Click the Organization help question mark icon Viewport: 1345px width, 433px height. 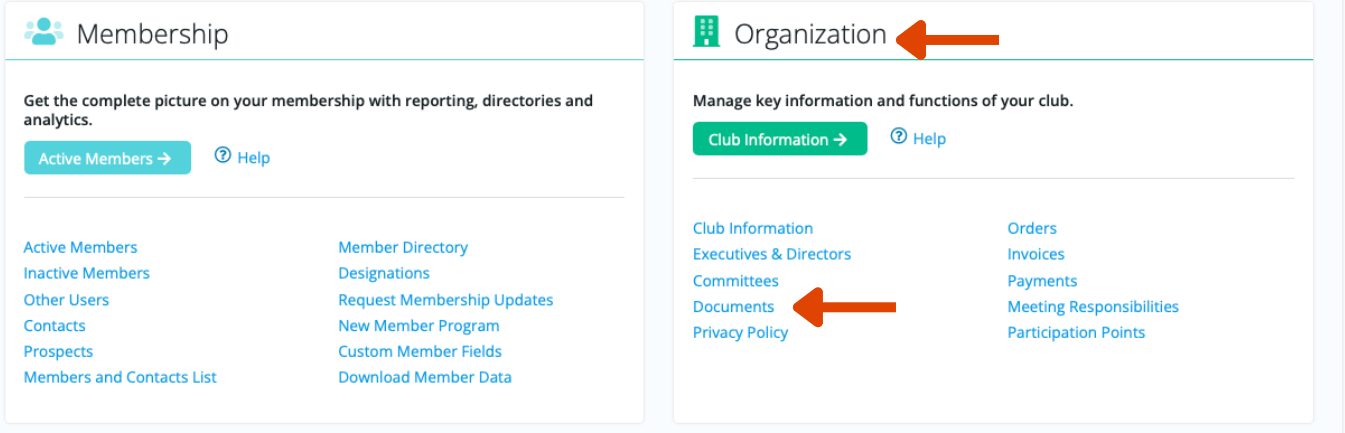(x=899, y=137)
